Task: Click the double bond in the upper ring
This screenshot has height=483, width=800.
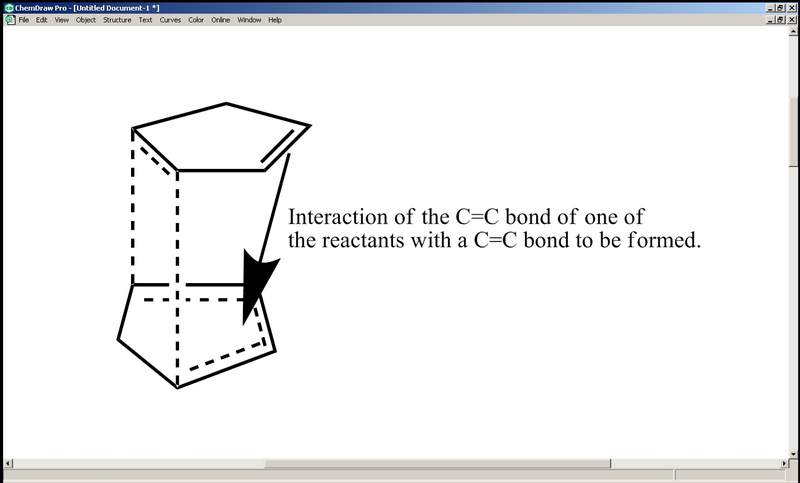Action: click(x=284, y=148)
